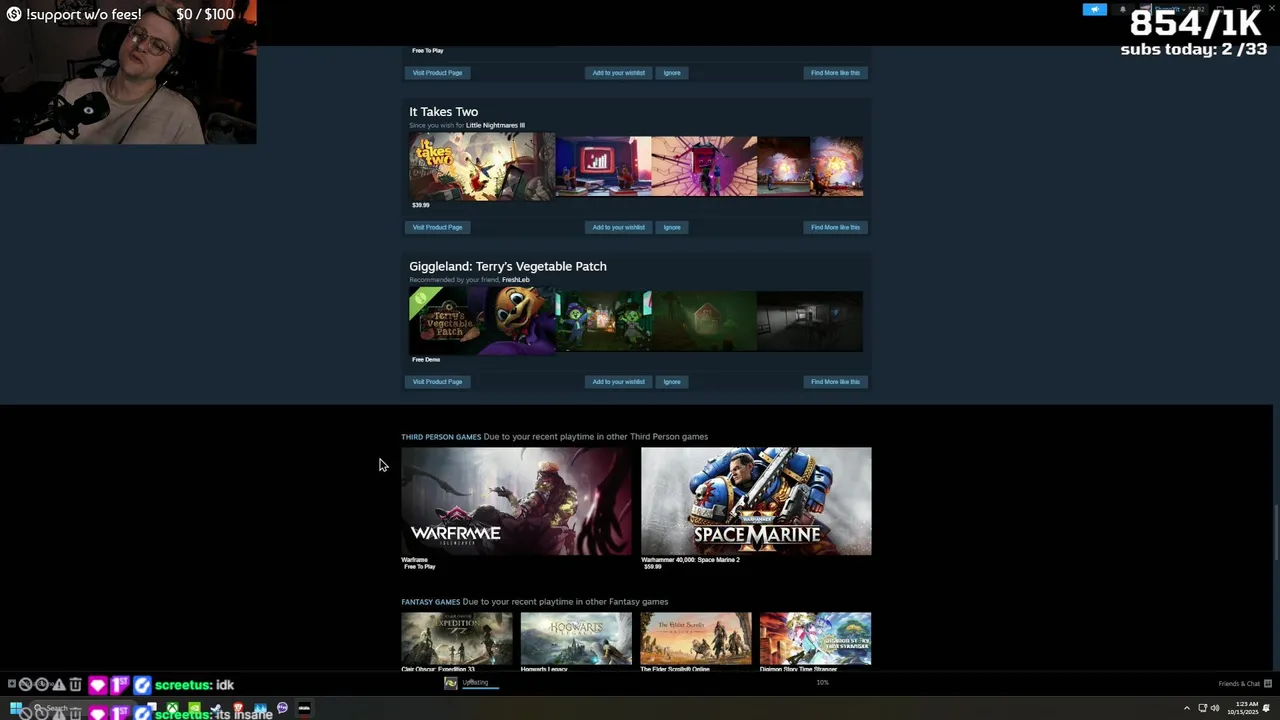Find More like It Takes Two

(835, 227)
